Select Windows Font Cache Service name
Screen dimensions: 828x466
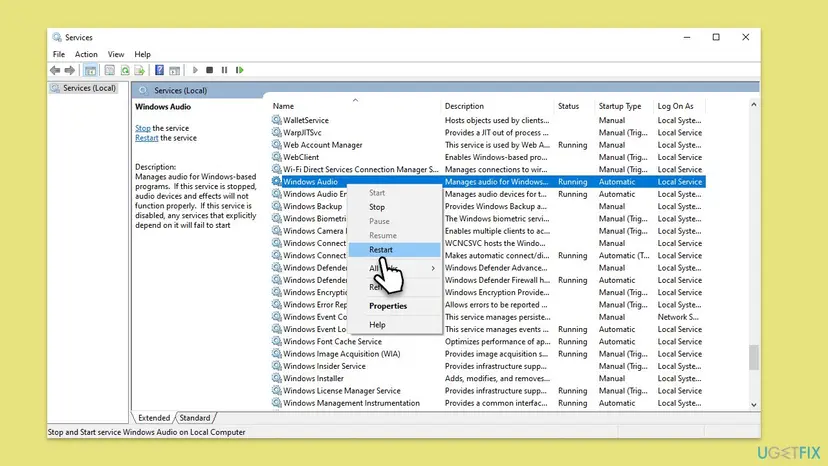click(332, 341)
